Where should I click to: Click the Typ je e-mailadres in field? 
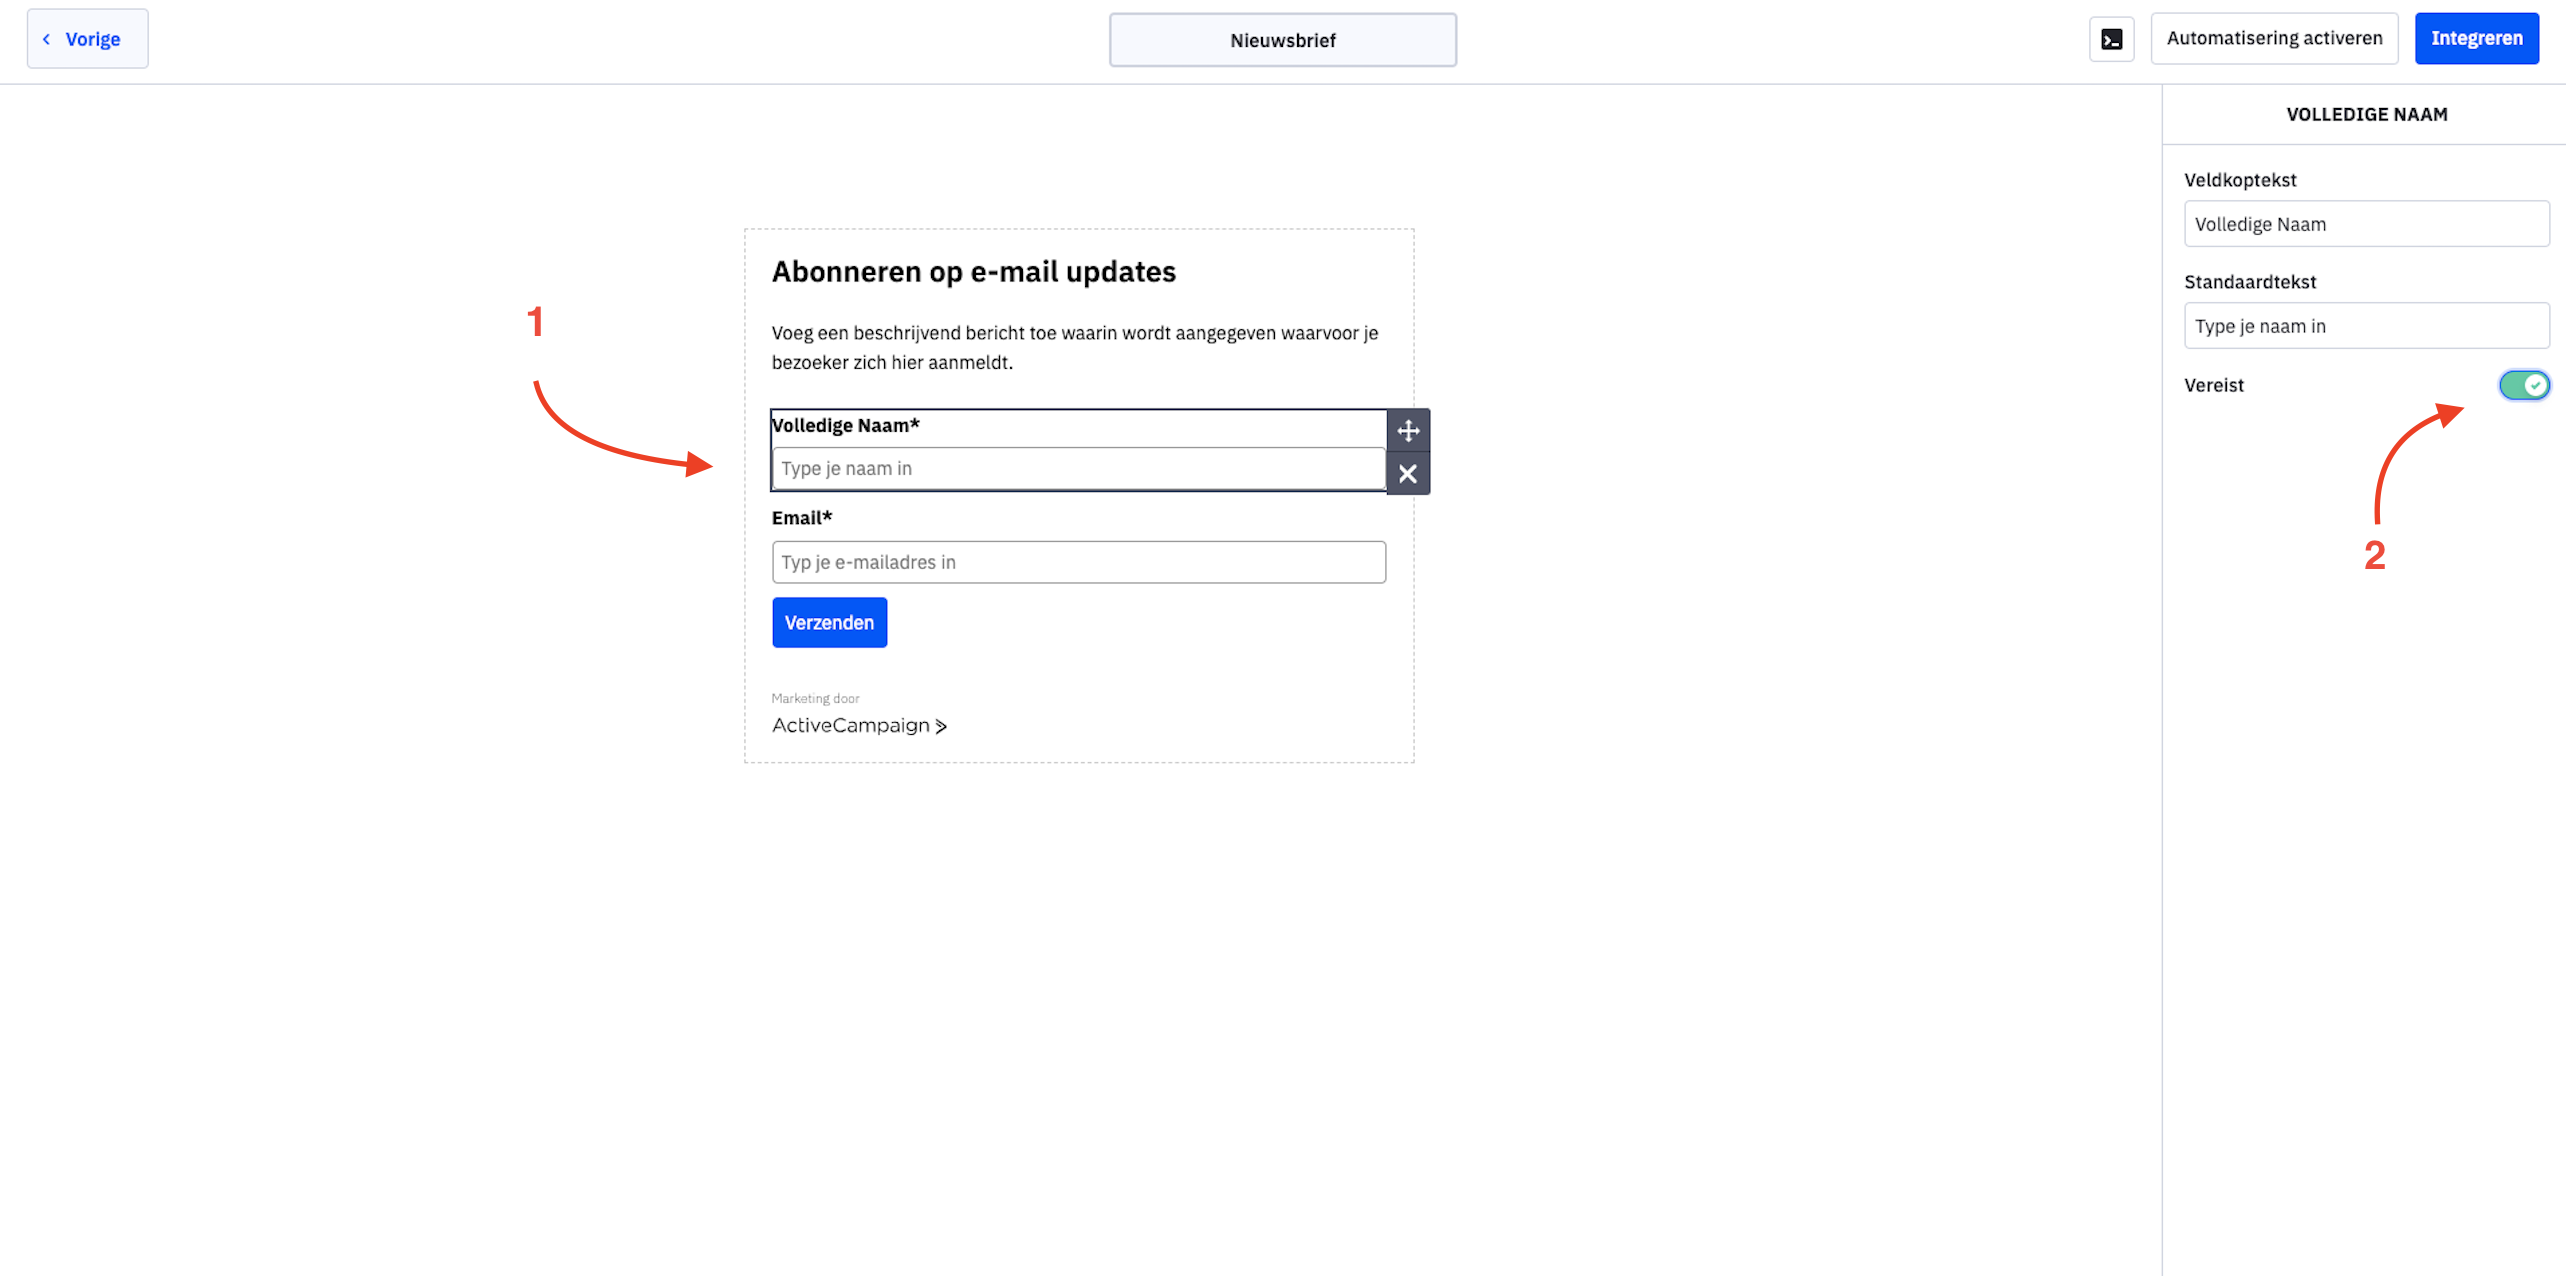[x=1078, y=562]
